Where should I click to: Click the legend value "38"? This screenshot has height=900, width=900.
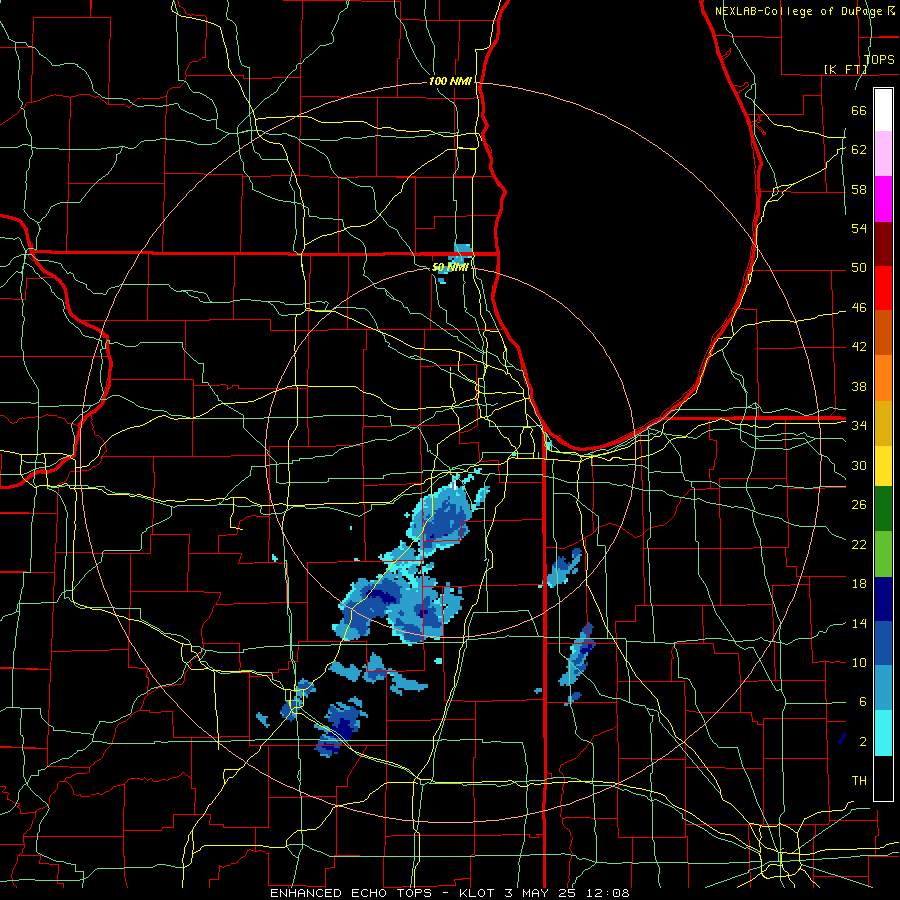(x=859, y=386)
